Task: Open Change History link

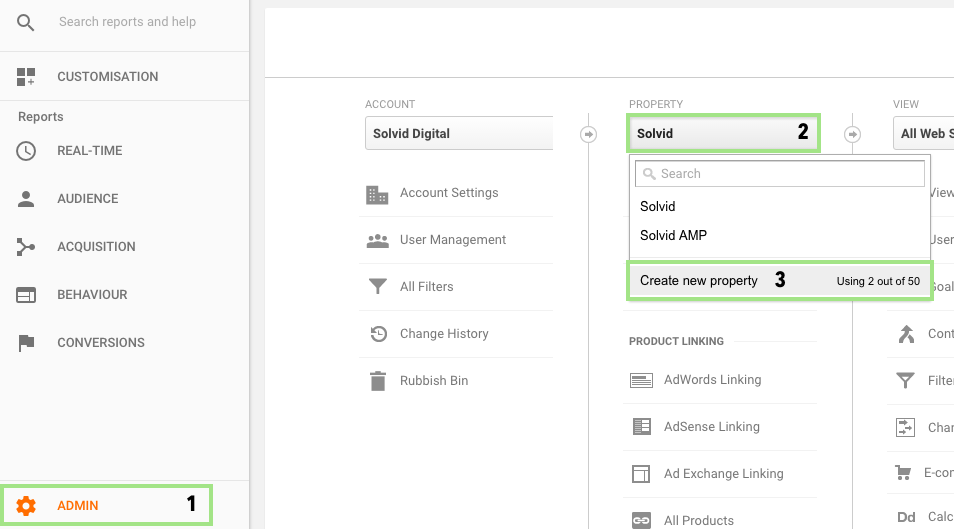Action: click(x=444, y=334)
